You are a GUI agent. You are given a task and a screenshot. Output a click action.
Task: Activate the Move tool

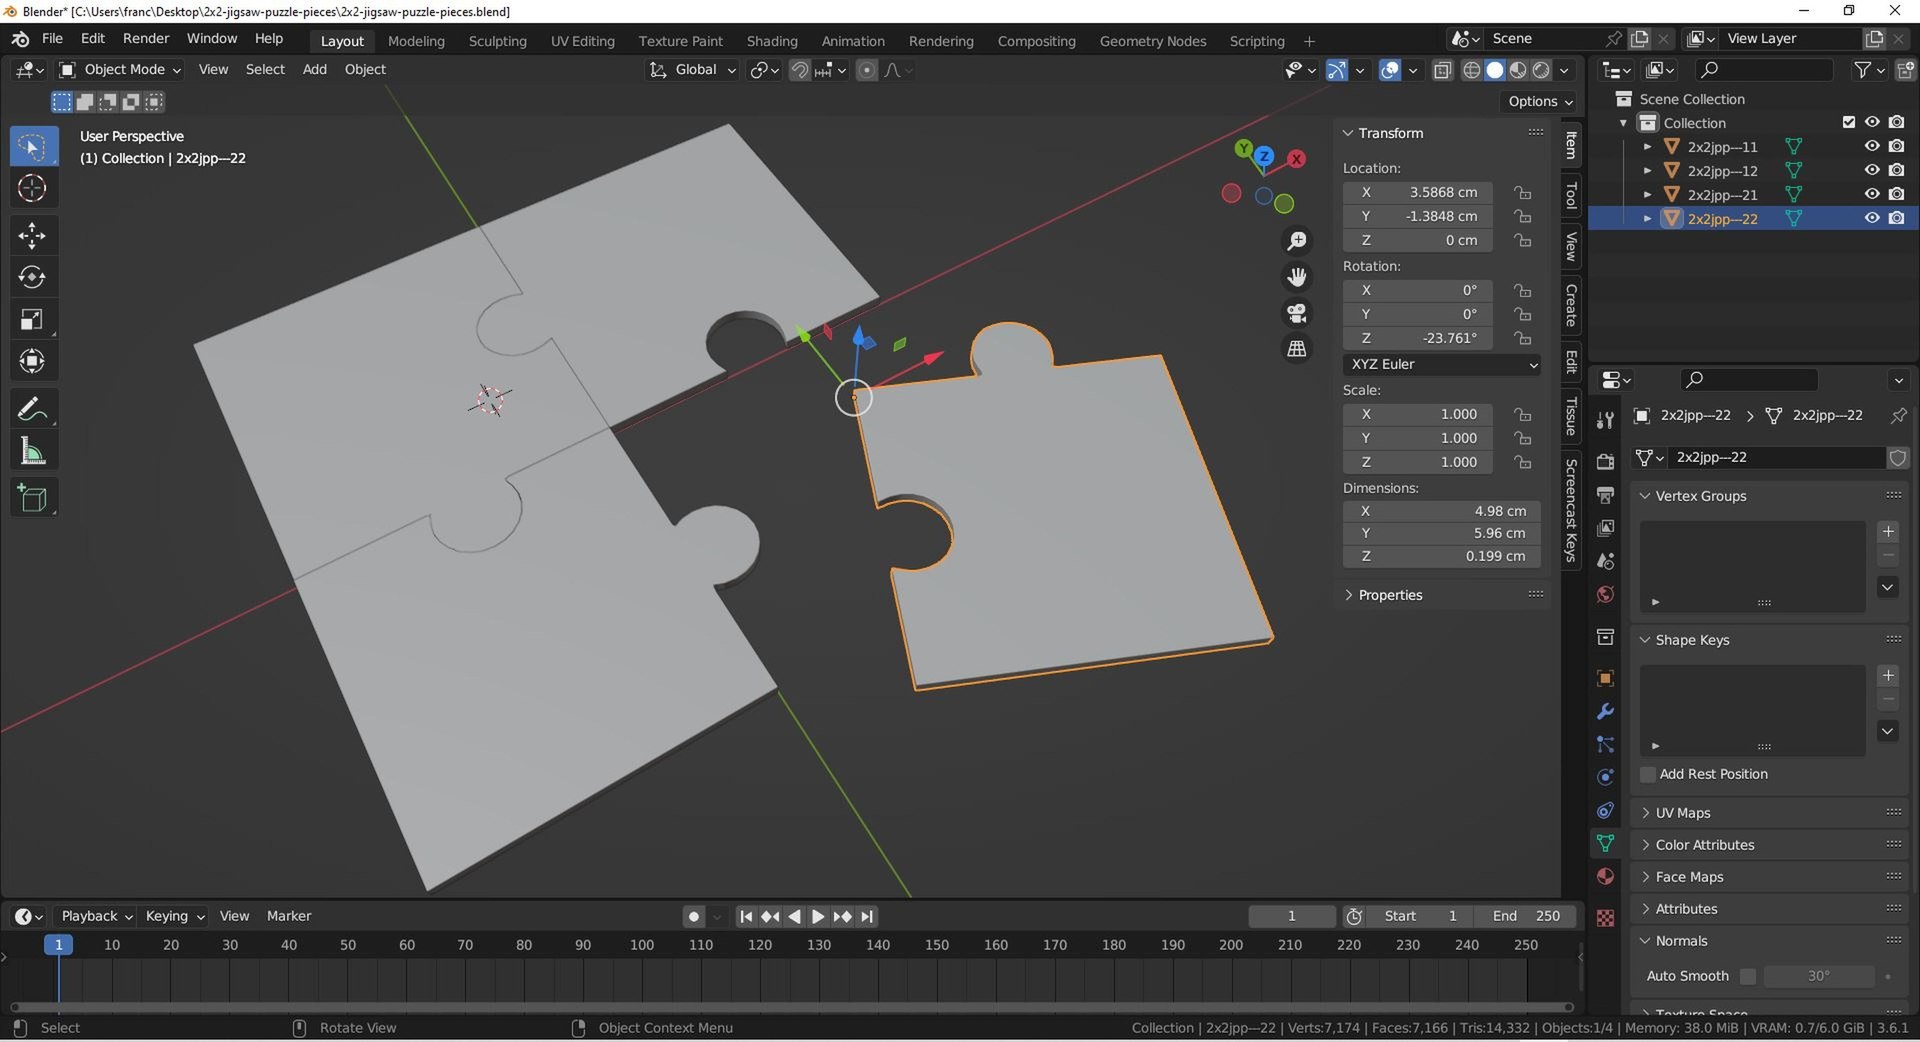coord(32,236)
